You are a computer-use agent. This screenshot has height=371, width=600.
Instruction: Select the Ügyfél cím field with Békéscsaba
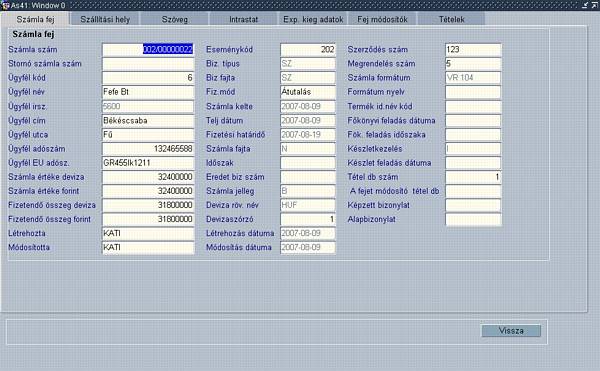pos(148,120)
